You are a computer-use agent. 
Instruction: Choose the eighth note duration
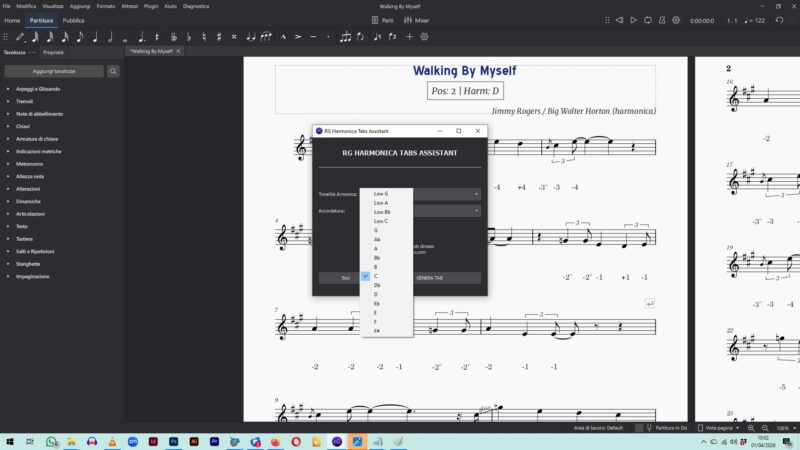[x=80, y=37]
